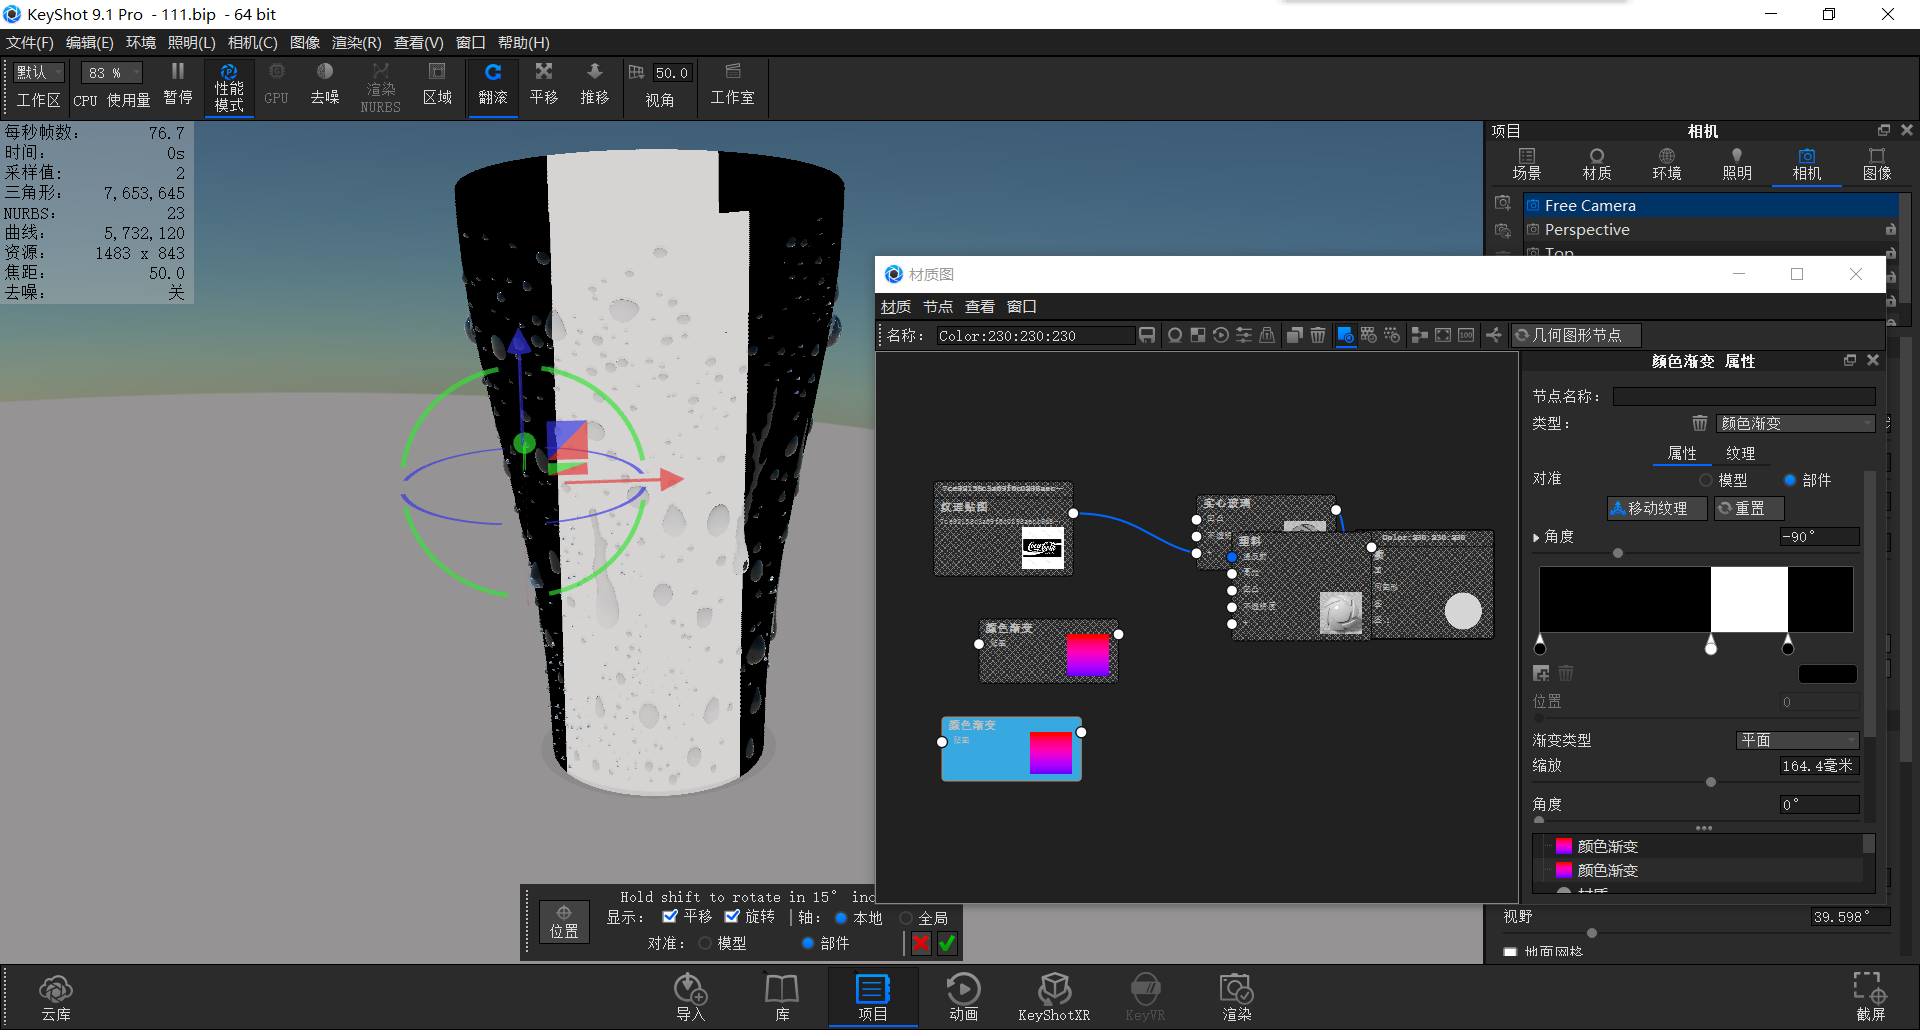This screenshot has height=1030, width=1920.
Task: Click the delete node trash icon in material graph
Action: tap(1317, 335)
